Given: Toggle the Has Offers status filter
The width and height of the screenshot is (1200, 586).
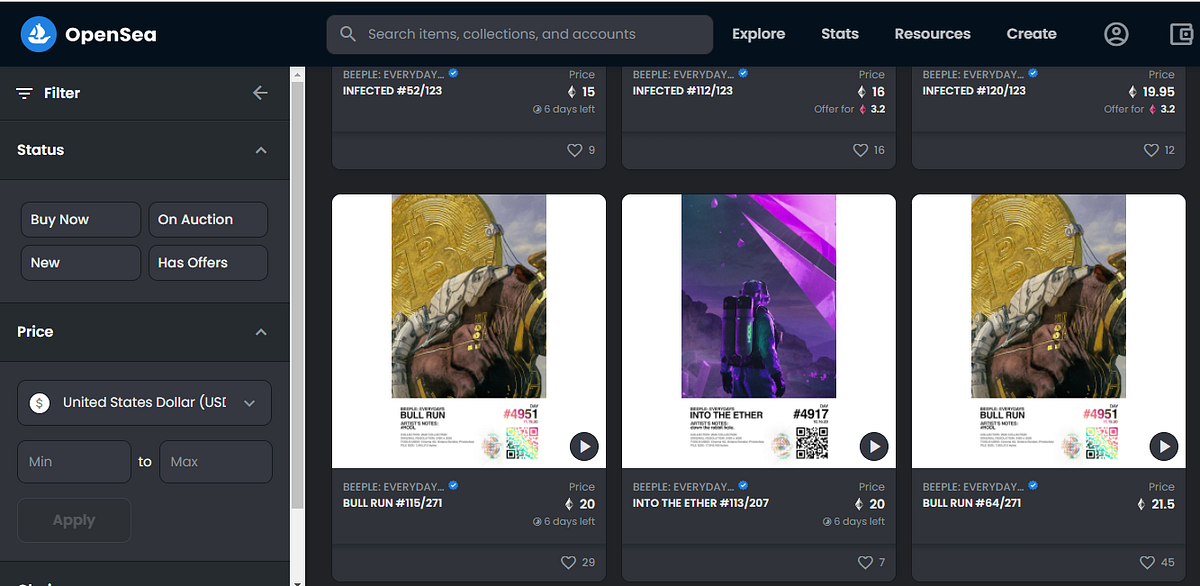Looking at the screenshot, I should pyautogui.click(x=208, y=263).
